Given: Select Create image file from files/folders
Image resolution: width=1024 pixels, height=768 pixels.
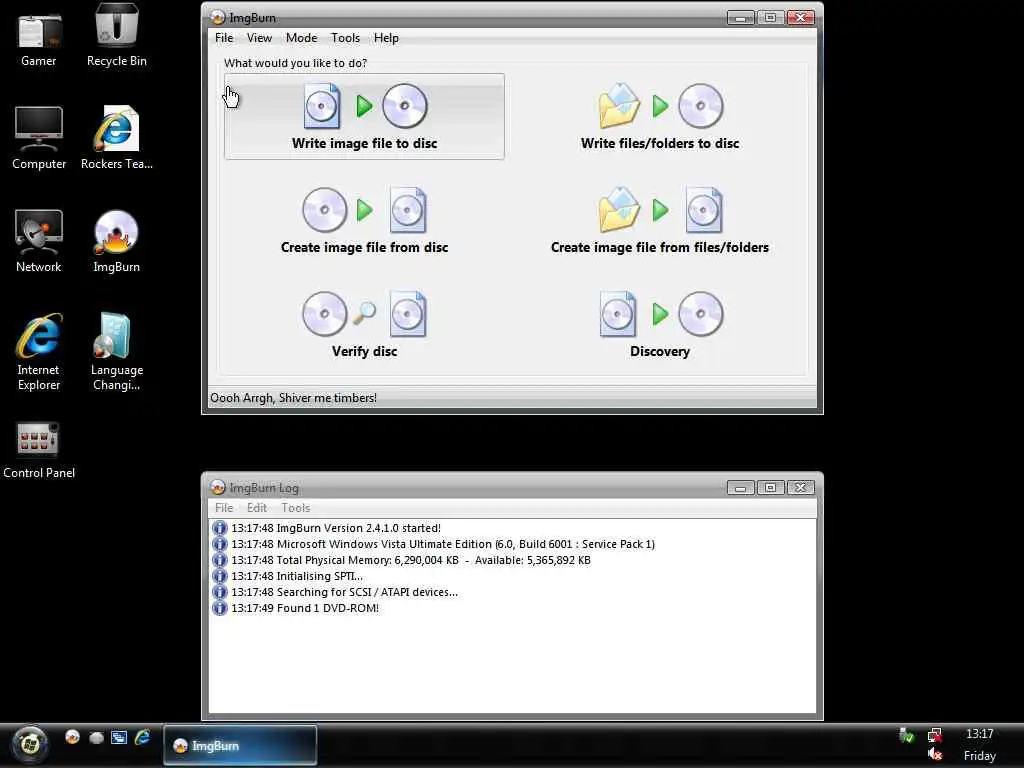Looking at the screenshot, I should (x=660, y=221).
